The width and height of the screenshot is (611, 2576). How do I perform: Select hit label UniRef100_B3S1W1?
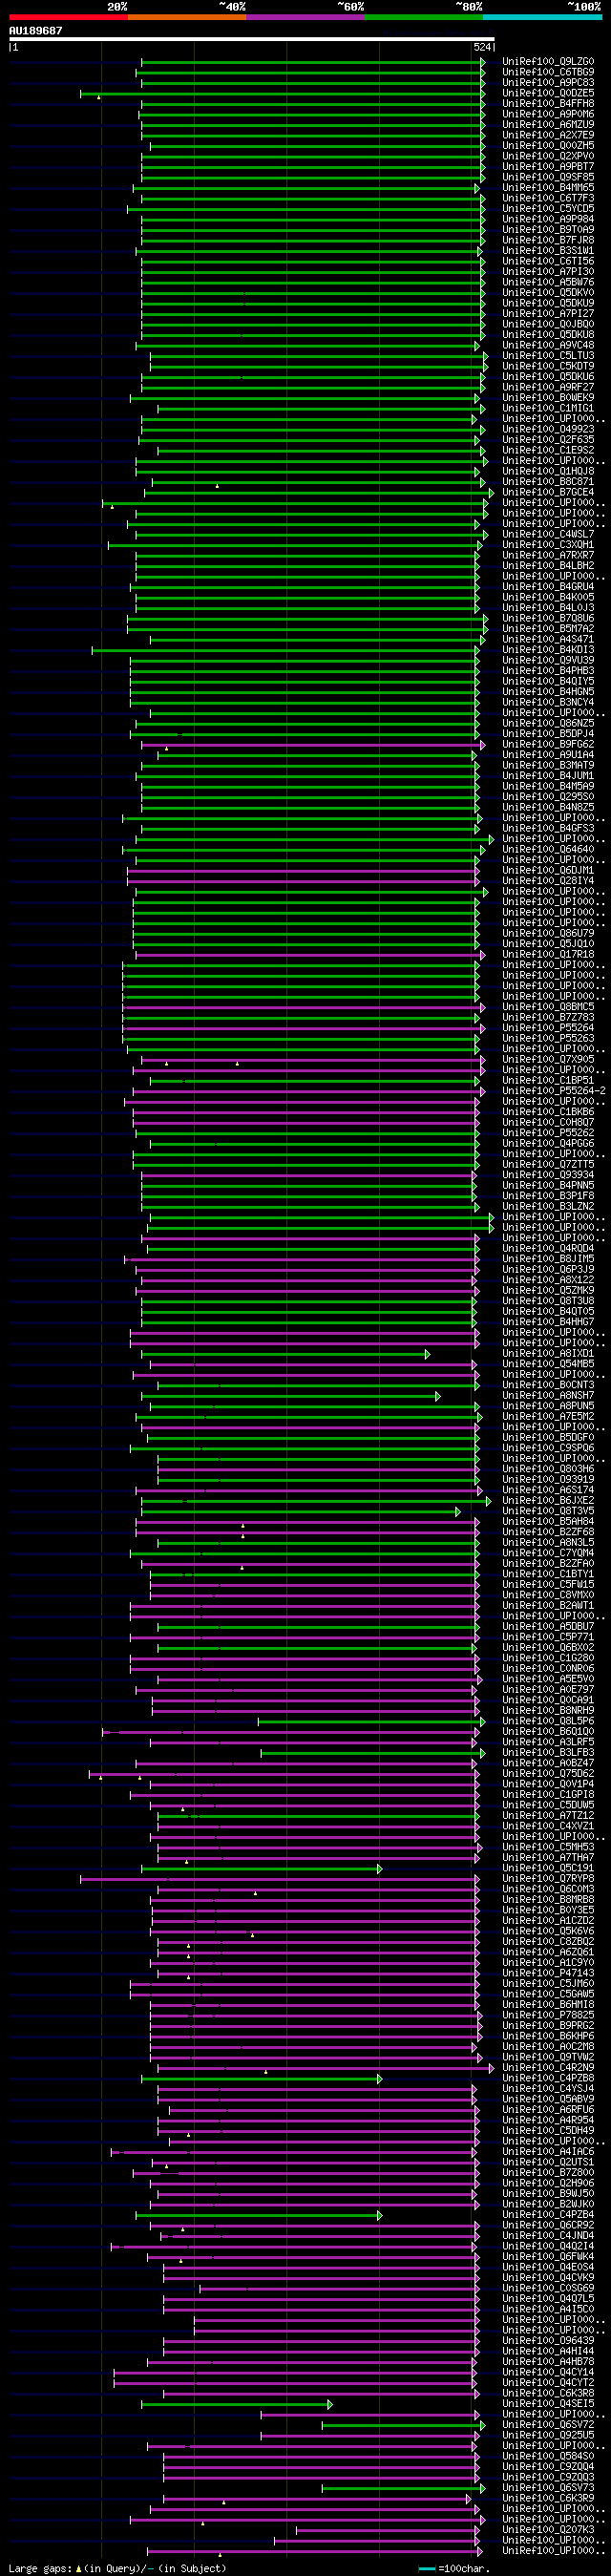click(548, 251)
